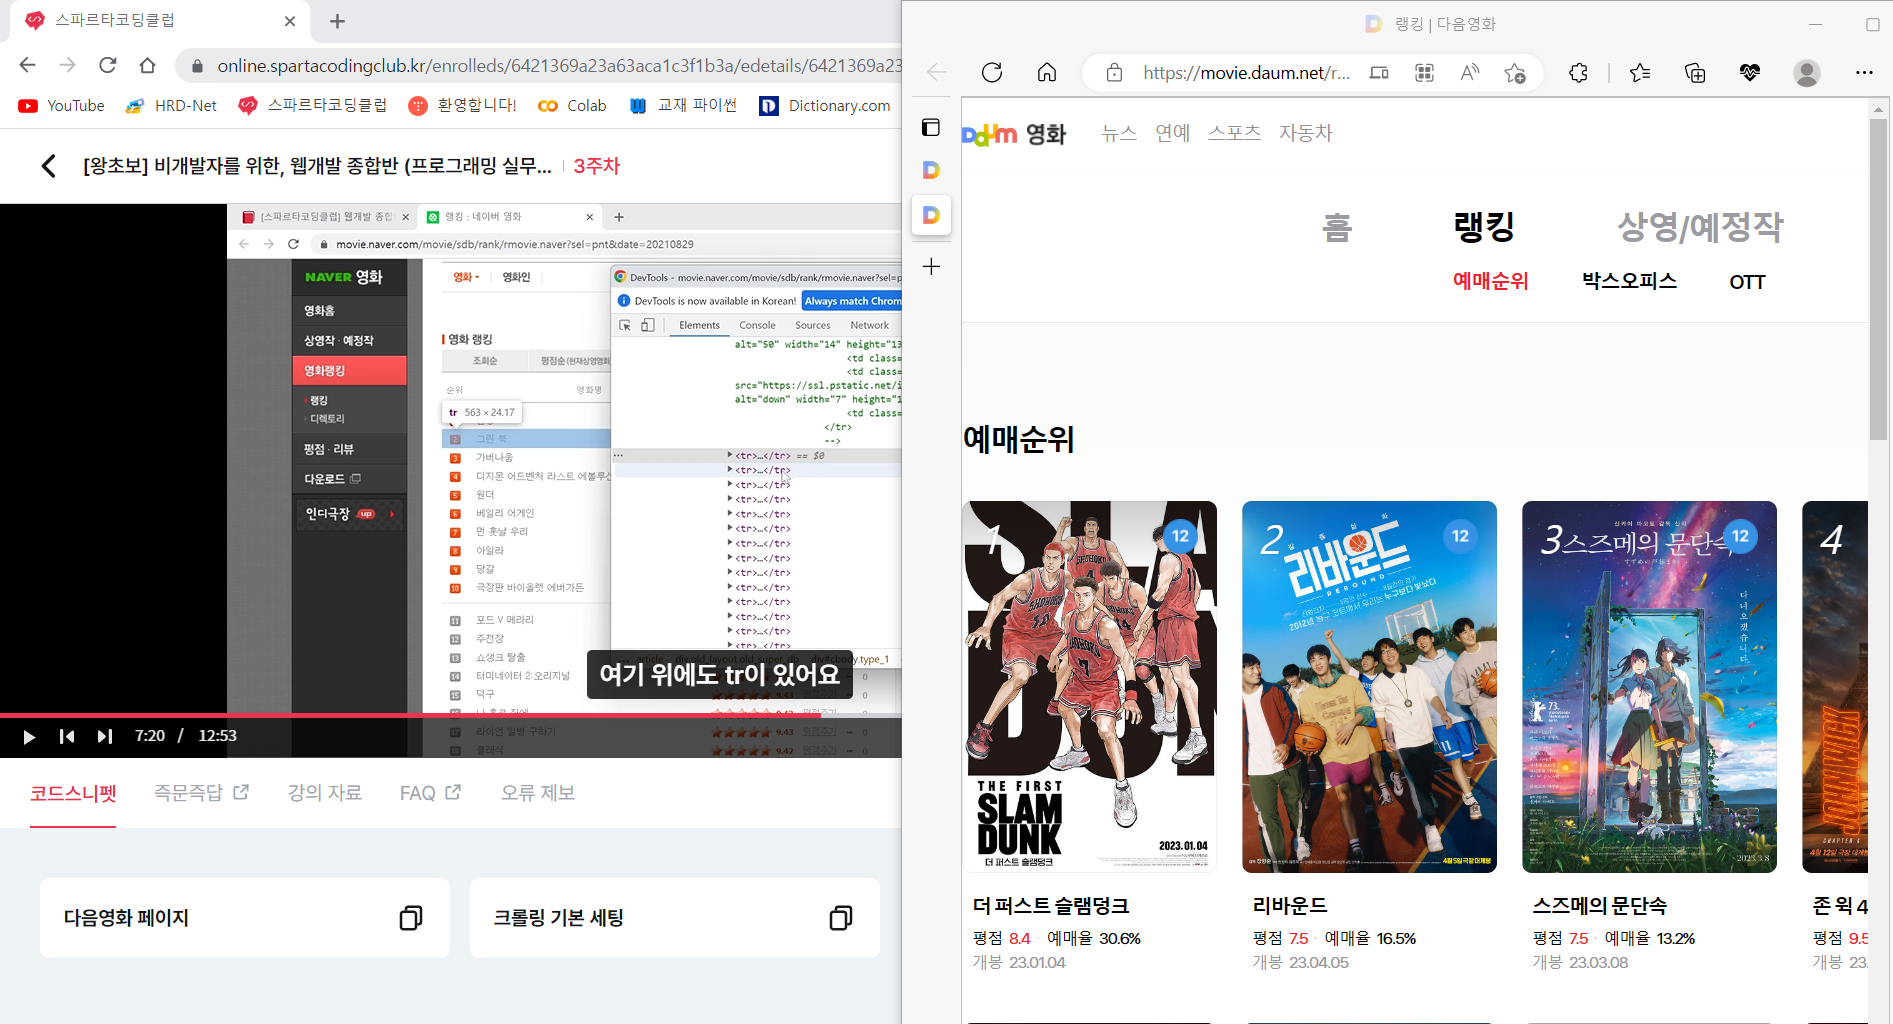Copy the 크롤링 기본 세팅 snippet
This screenshot has width=1893, height=1024.
click(x=841, y=918)
